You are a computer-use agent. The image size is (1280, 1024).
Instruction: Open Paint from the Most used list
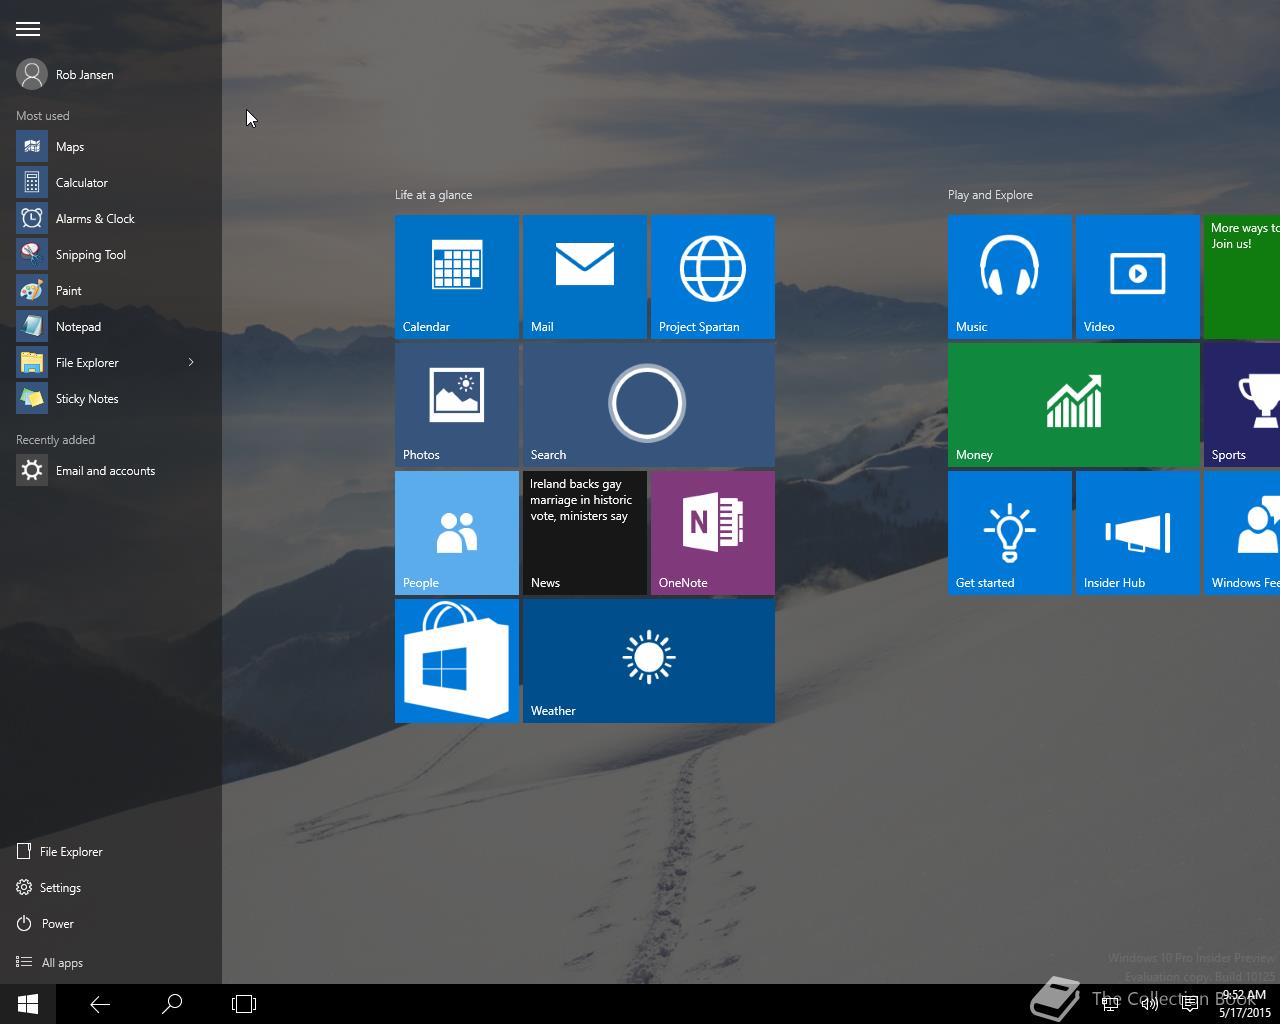[x=110, y=291]
